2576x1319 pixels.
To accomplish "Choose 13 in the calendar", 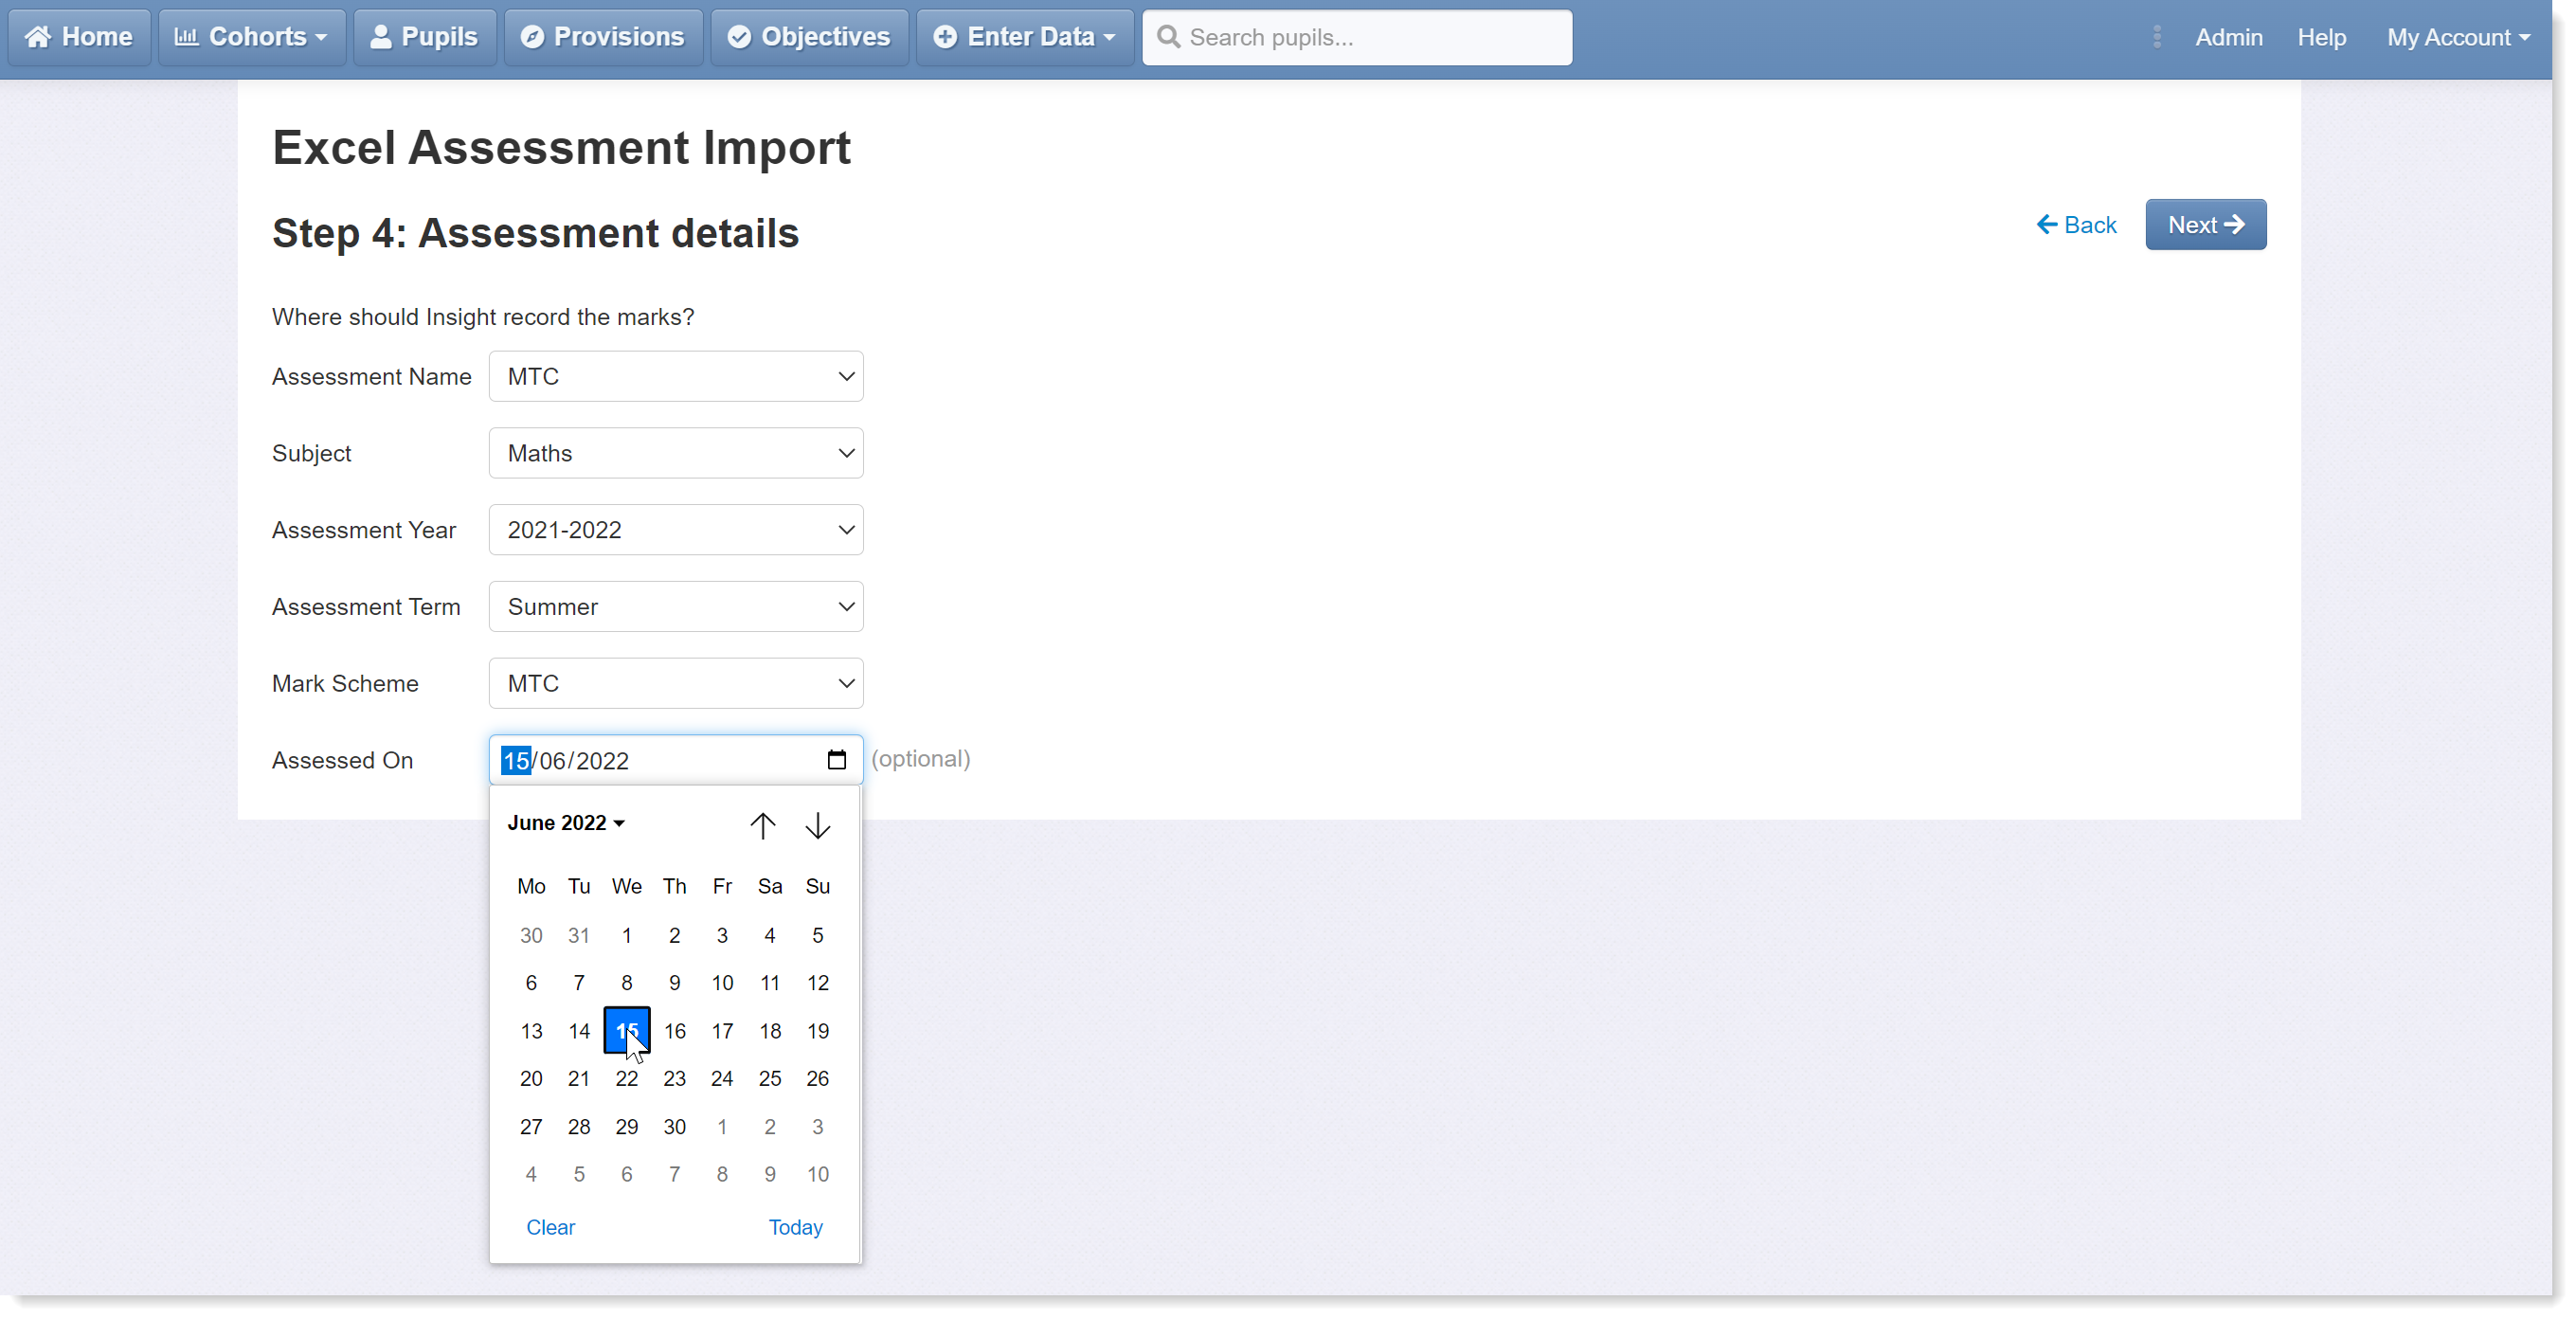I will coord(531,1030).
